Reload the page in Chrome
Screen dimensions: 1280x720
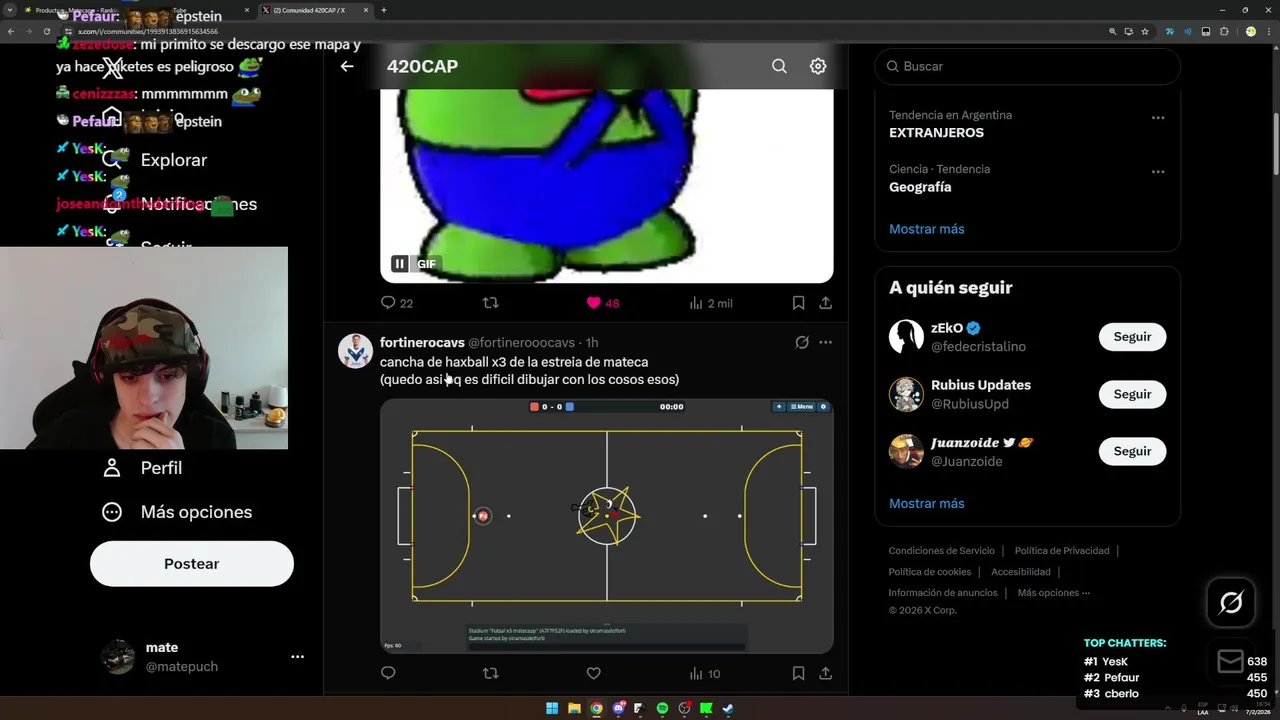(46, 31)
